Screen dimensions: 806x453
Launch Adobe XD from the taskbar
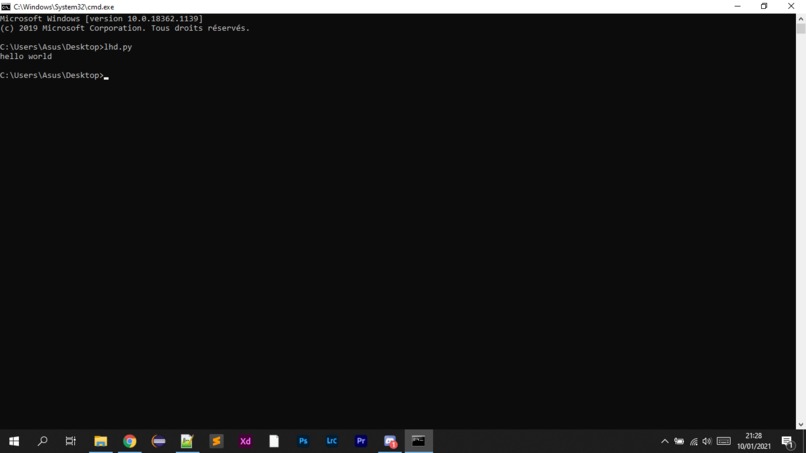[x=245, y=441]
